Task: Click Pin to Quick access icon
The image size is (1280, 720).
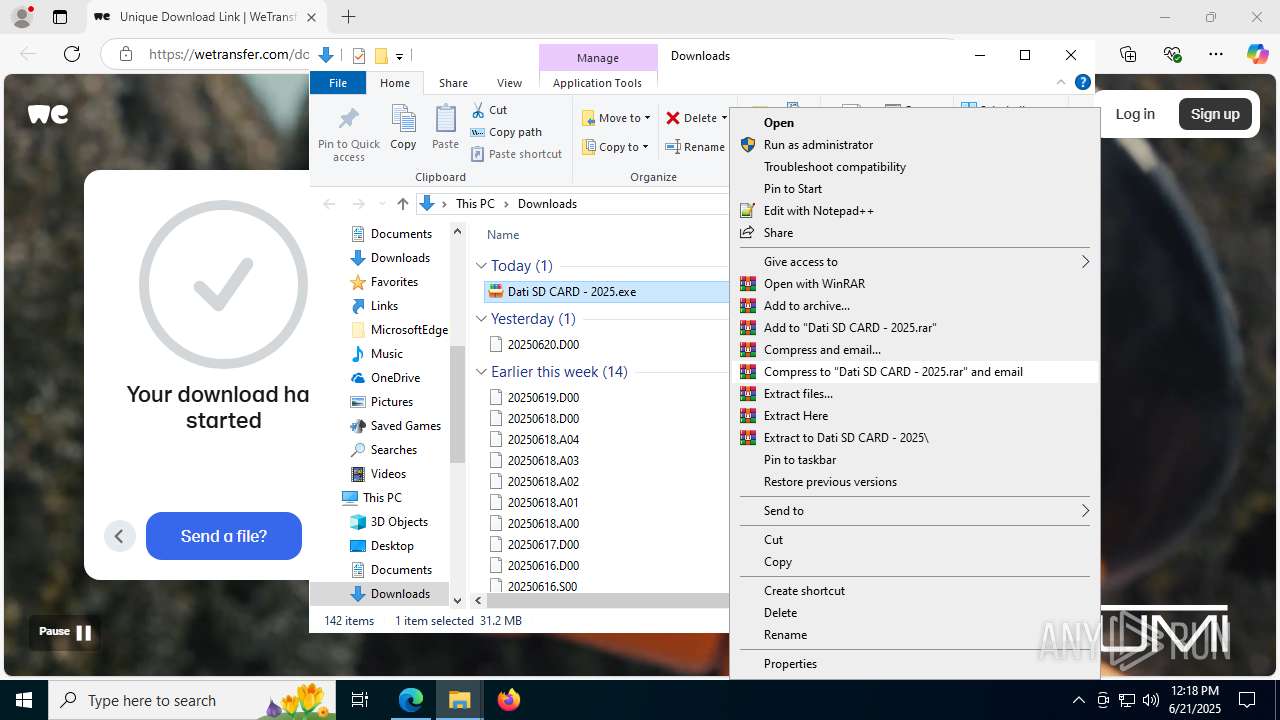Action: click(348, 133)
